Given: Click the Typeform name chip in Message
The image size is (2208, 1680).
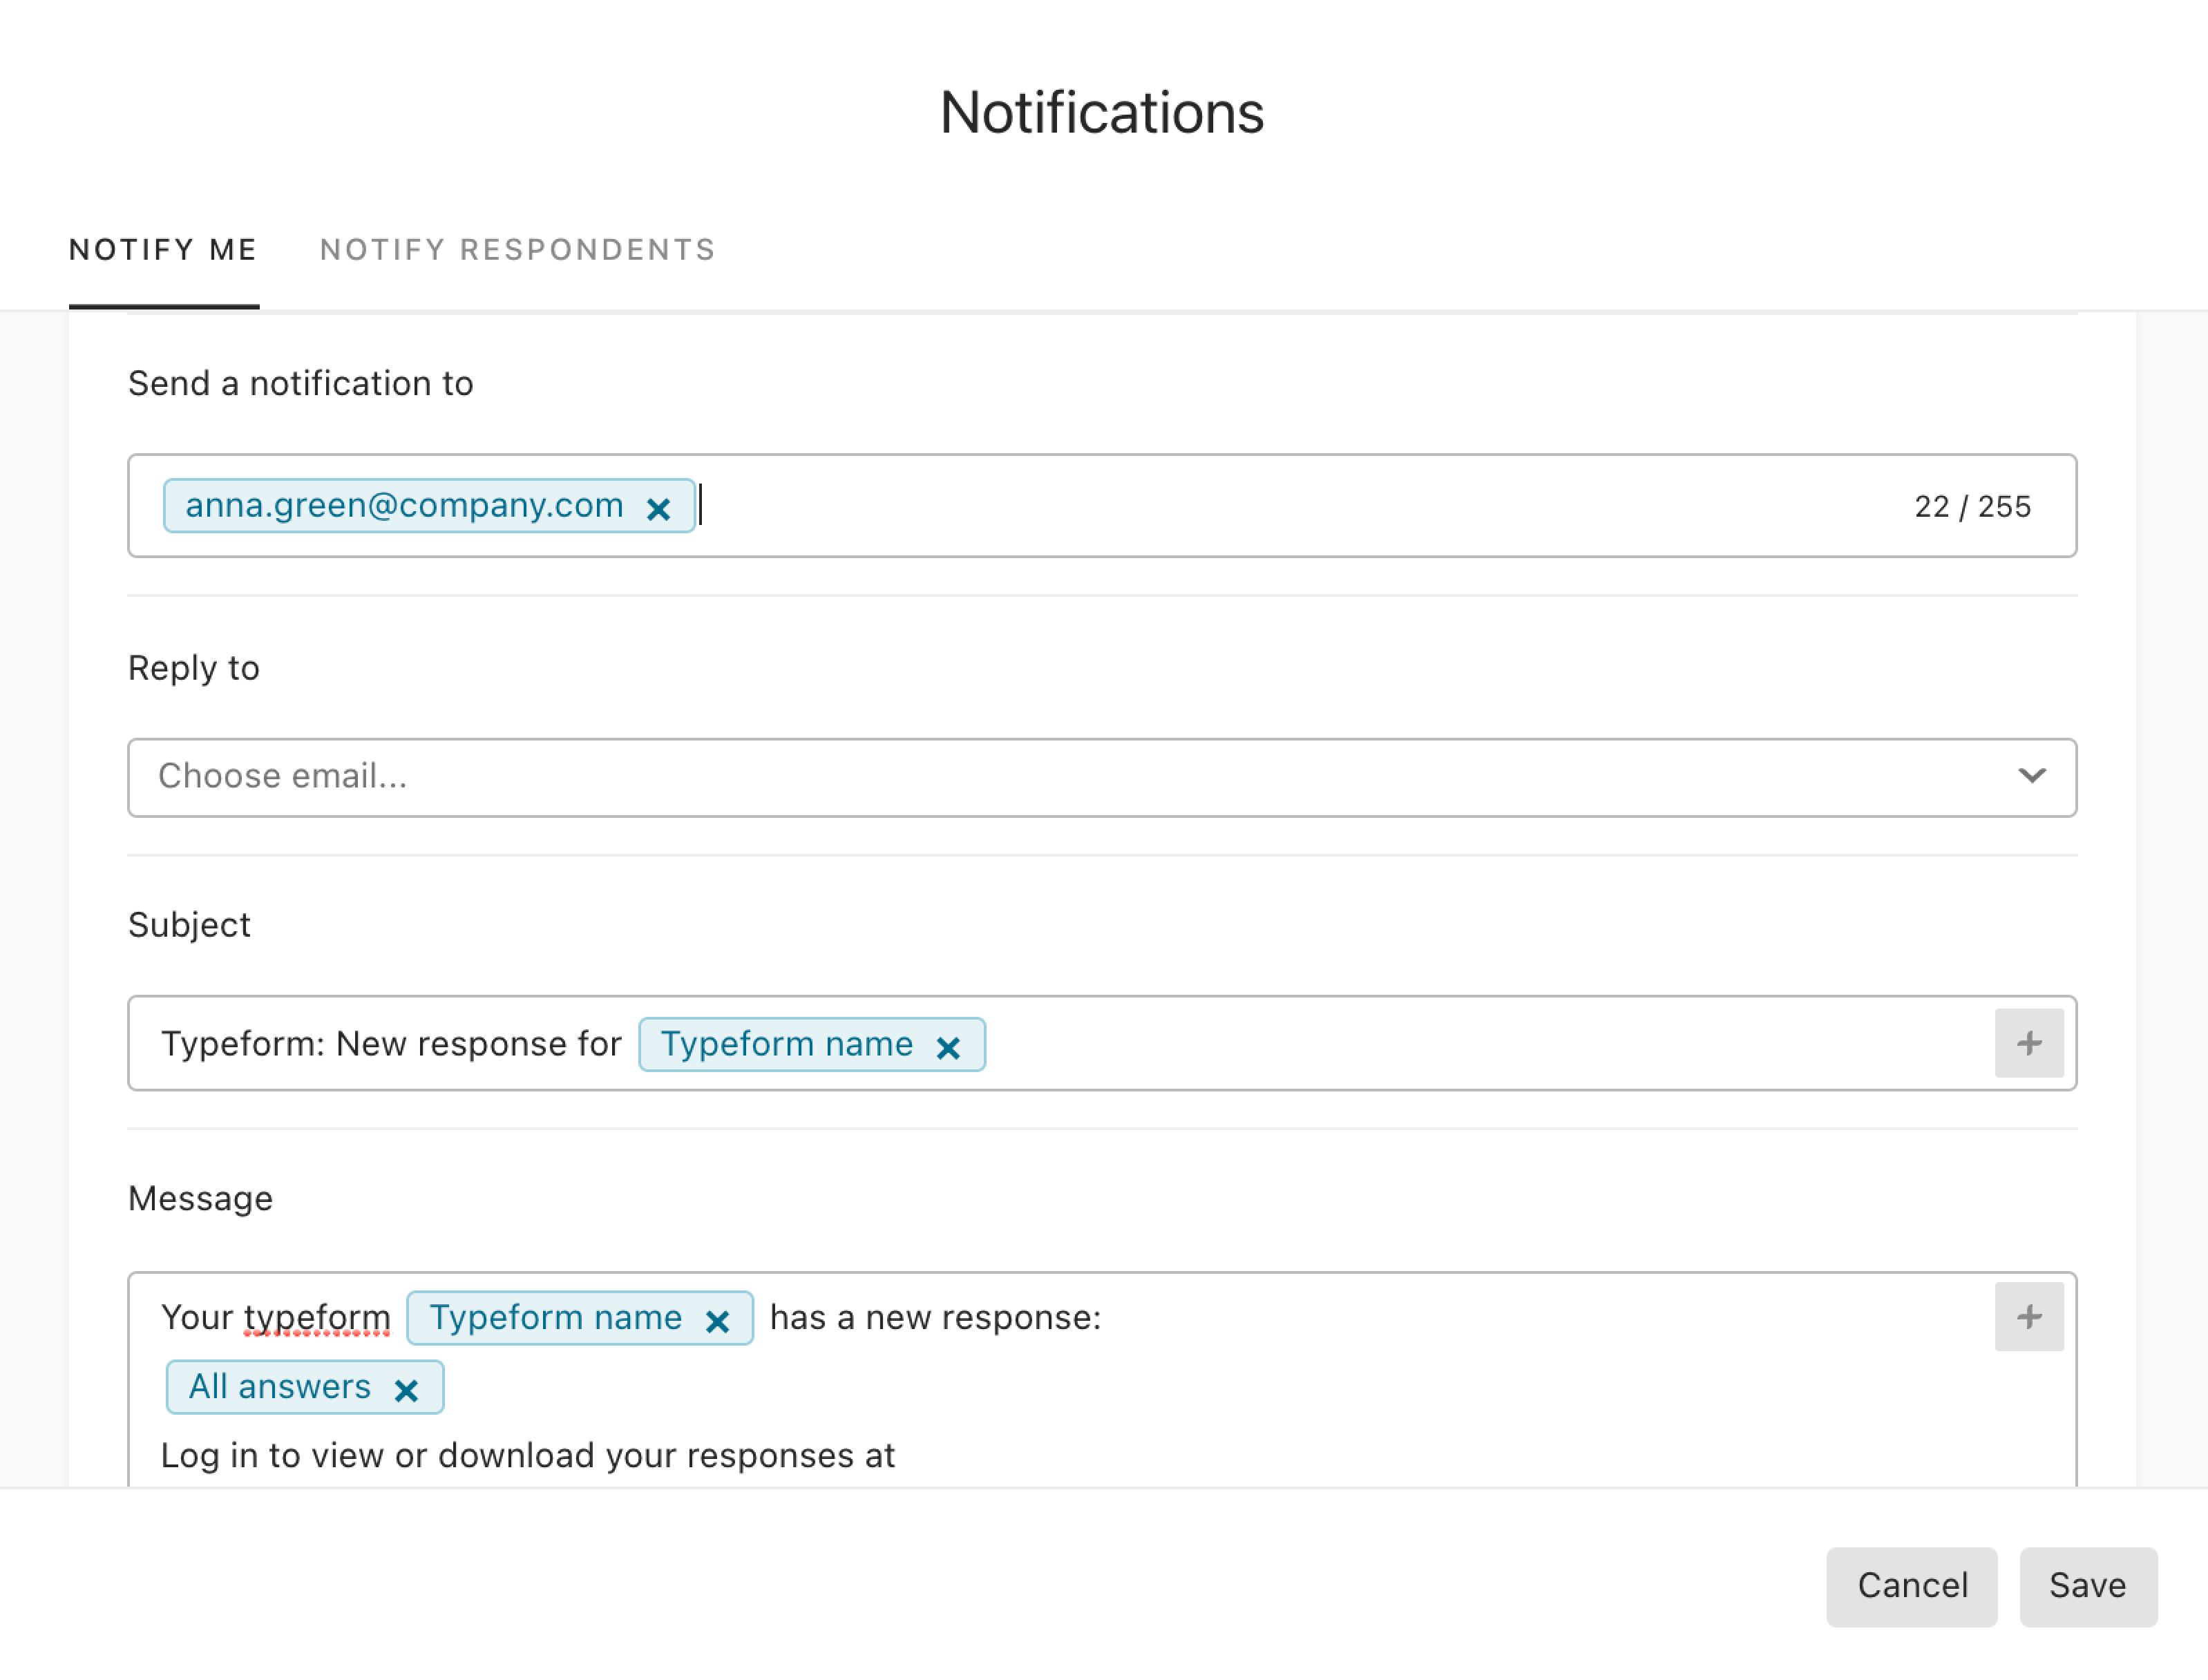Looking at the screenshot, I should click(556, 1318).
